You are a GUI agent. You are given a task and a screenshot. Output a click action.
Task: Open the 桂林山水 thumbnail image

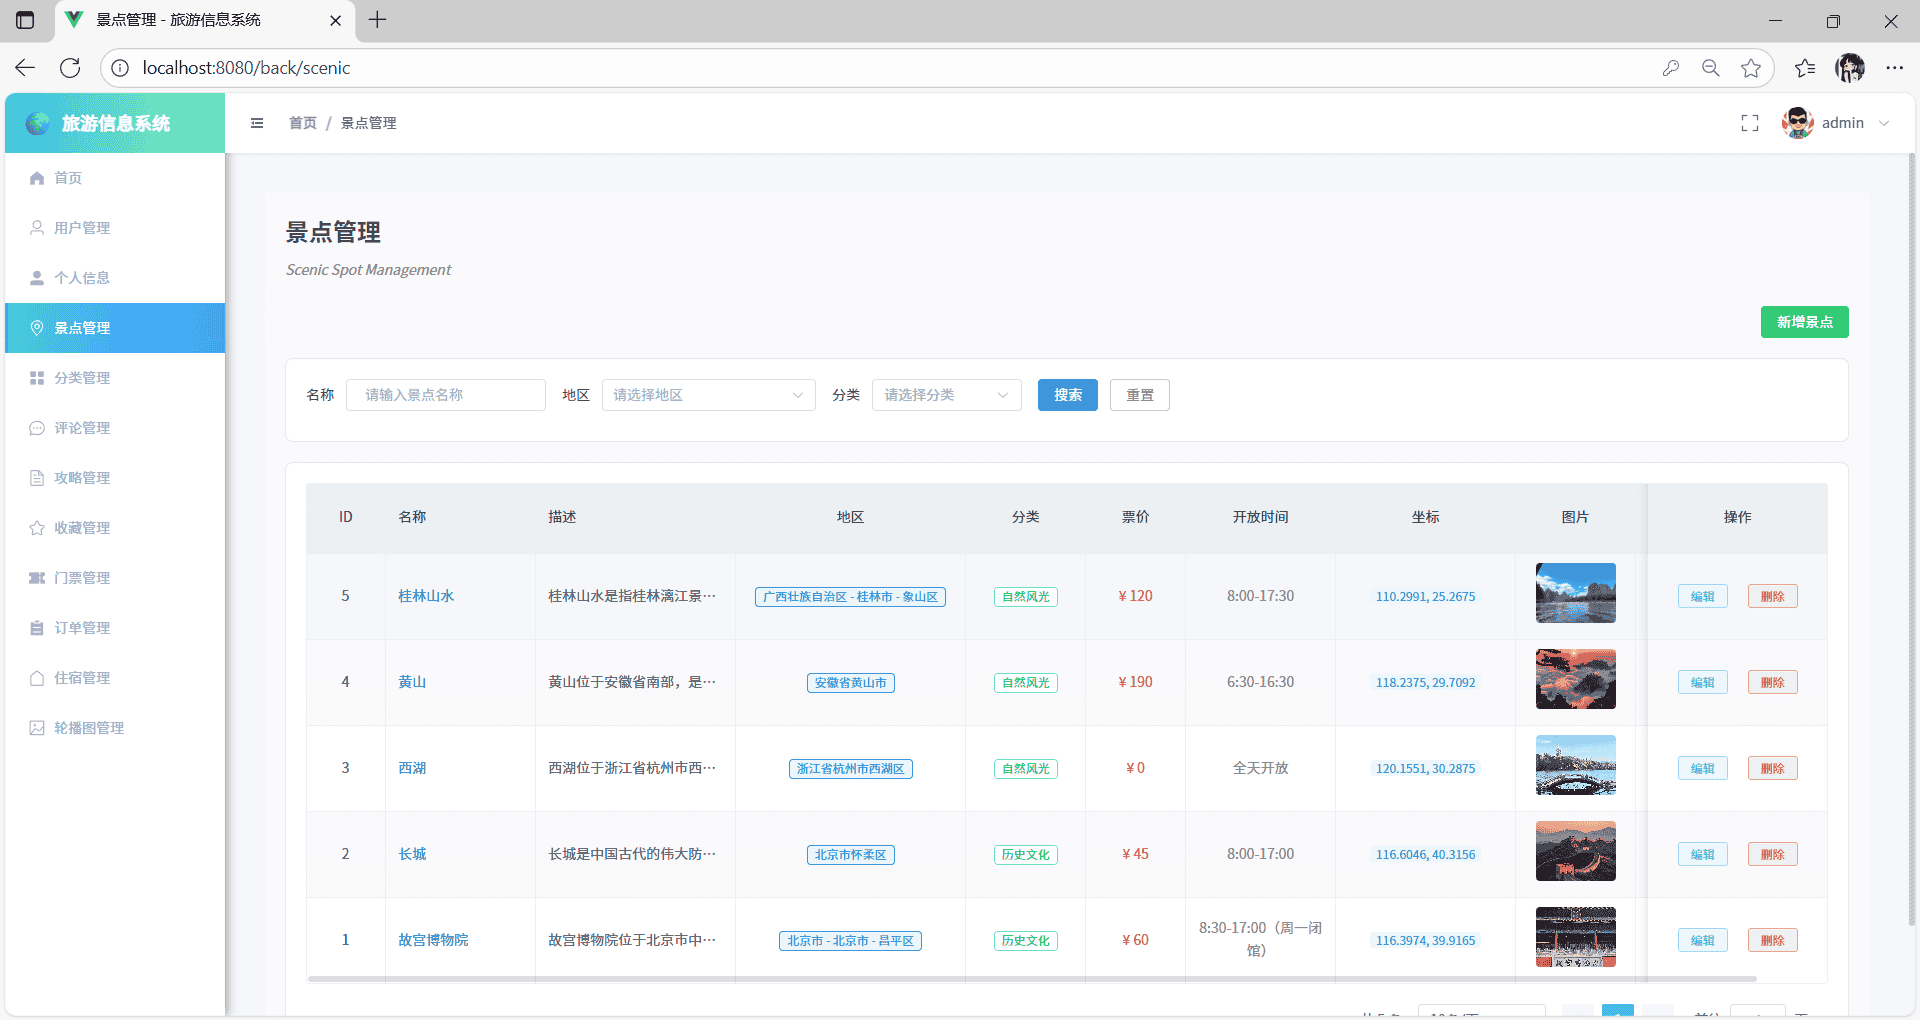(1575, 593)
